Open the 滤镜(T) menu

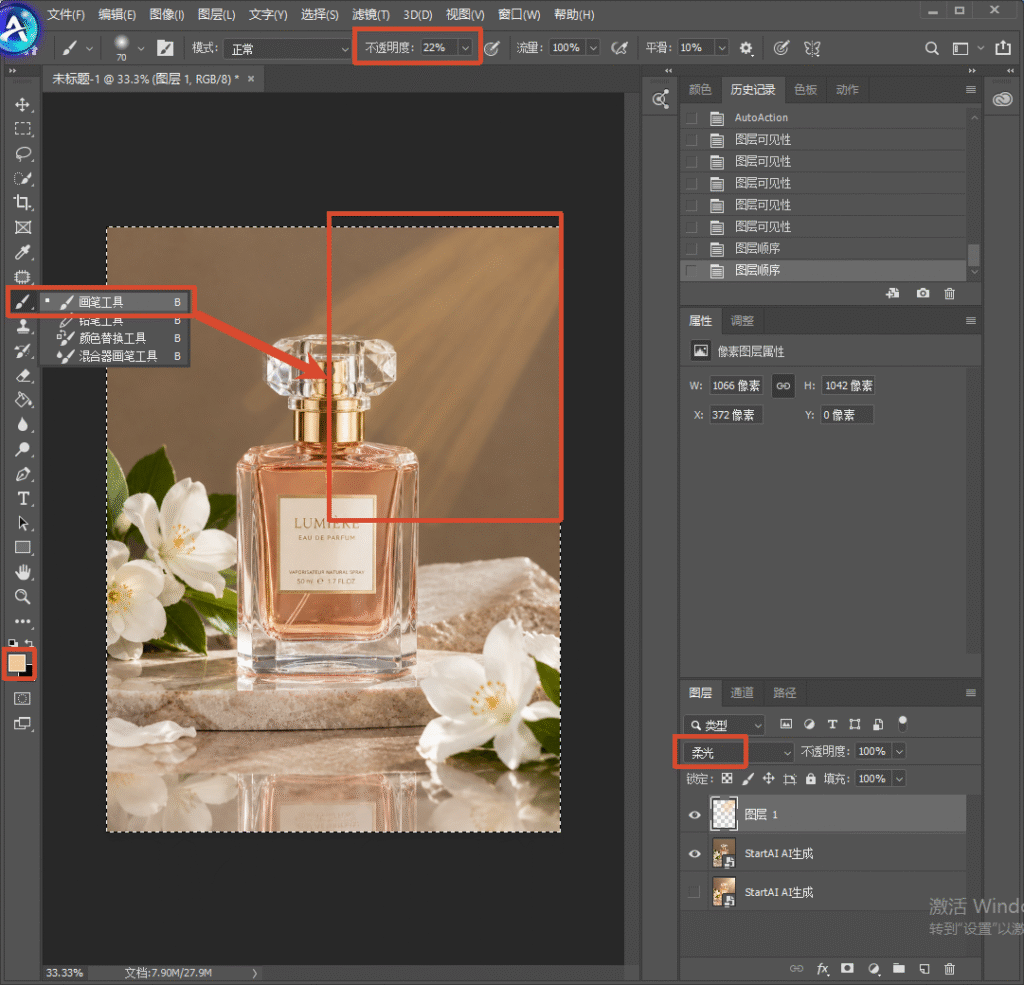(x=370, y=14)
